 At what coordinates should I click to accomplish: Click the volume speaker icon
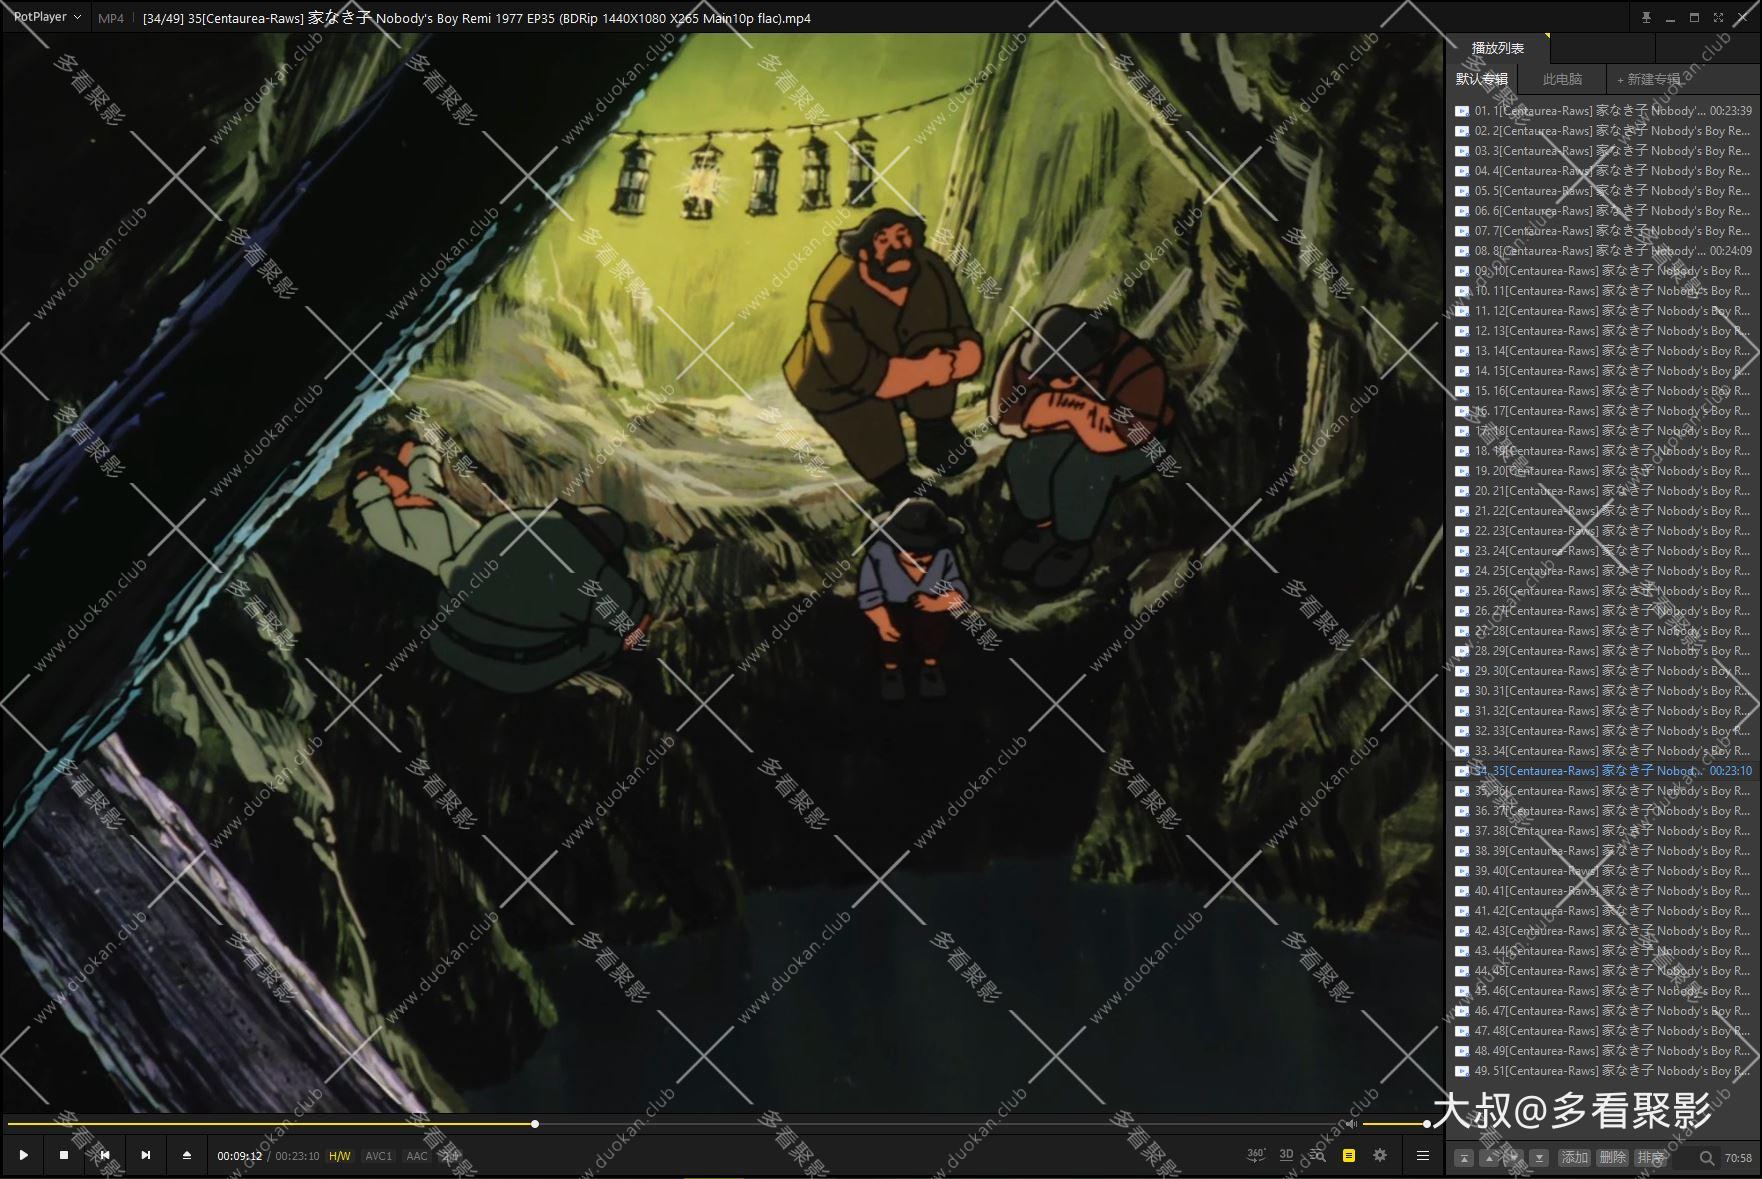point(1351,1124)
